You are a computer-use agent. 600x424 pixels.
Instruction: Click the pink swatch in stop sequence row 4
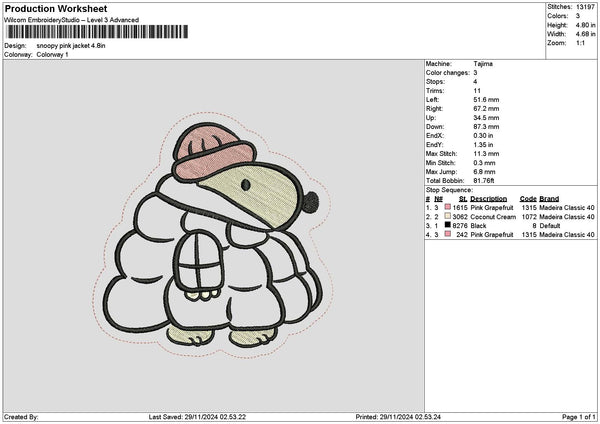(448, 234)
